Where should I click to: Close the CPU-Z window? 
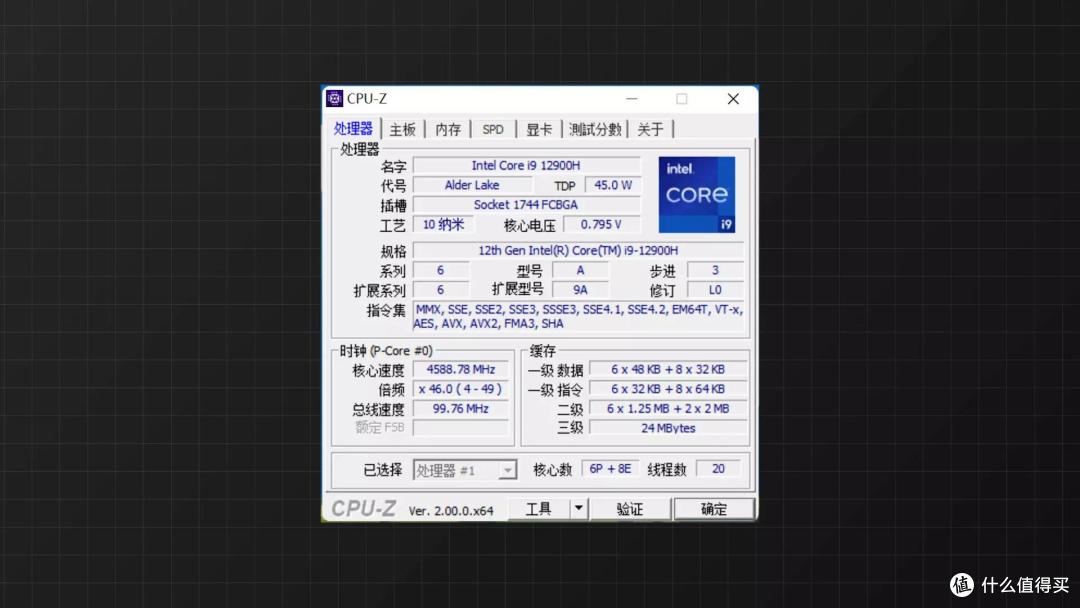pyautogui.click(x=733, y=98)
